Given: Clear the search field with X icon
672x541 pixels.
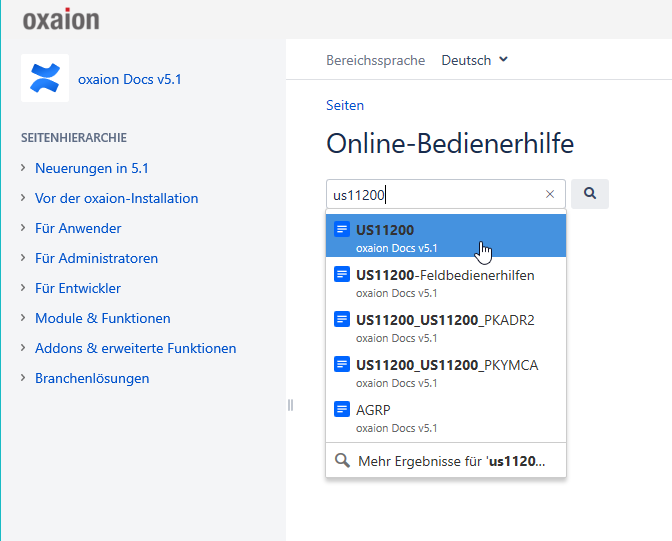Looking at the screenshot, I should pyautogui.click(x=549, y=194).
